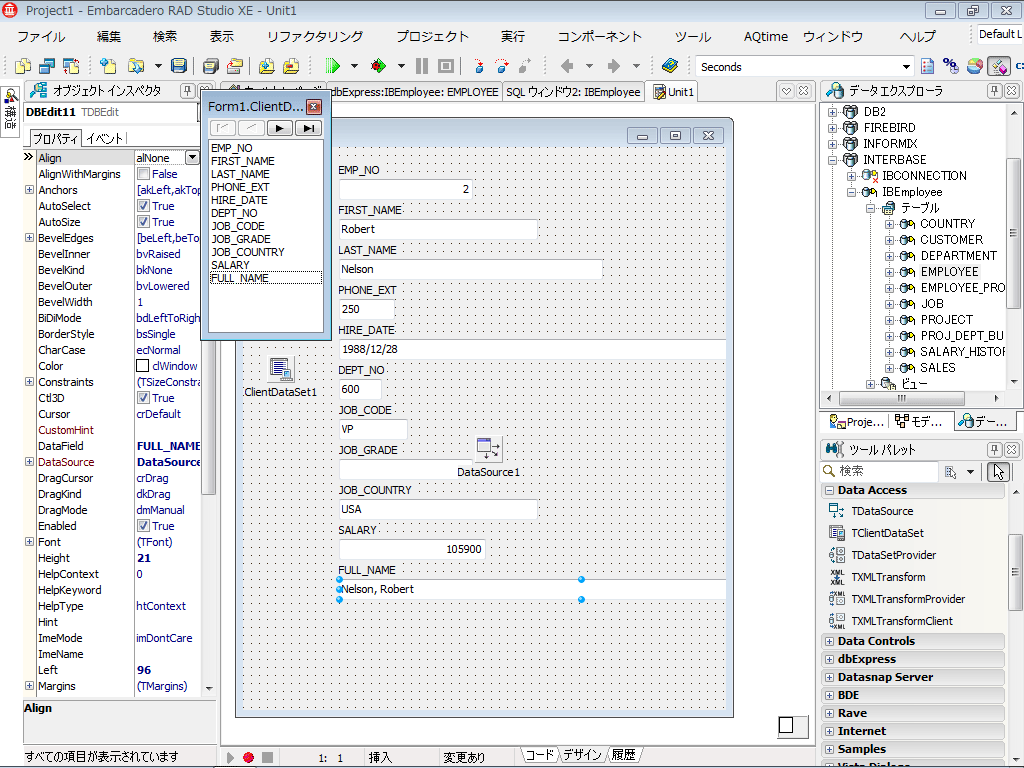Viewport: 1024px width, 768px height.
Task: Click the AQtime percent clock icon
Action: [951, 66]
